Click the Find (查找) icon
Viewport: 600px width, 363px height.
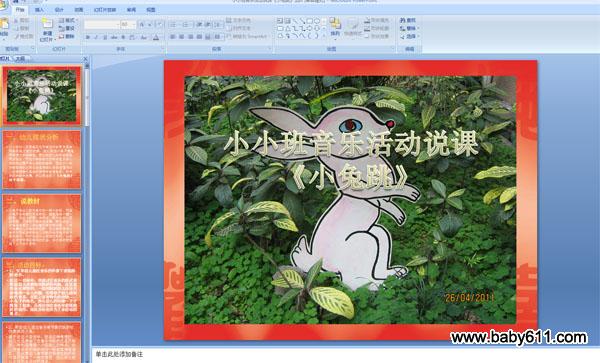point(409,20)
